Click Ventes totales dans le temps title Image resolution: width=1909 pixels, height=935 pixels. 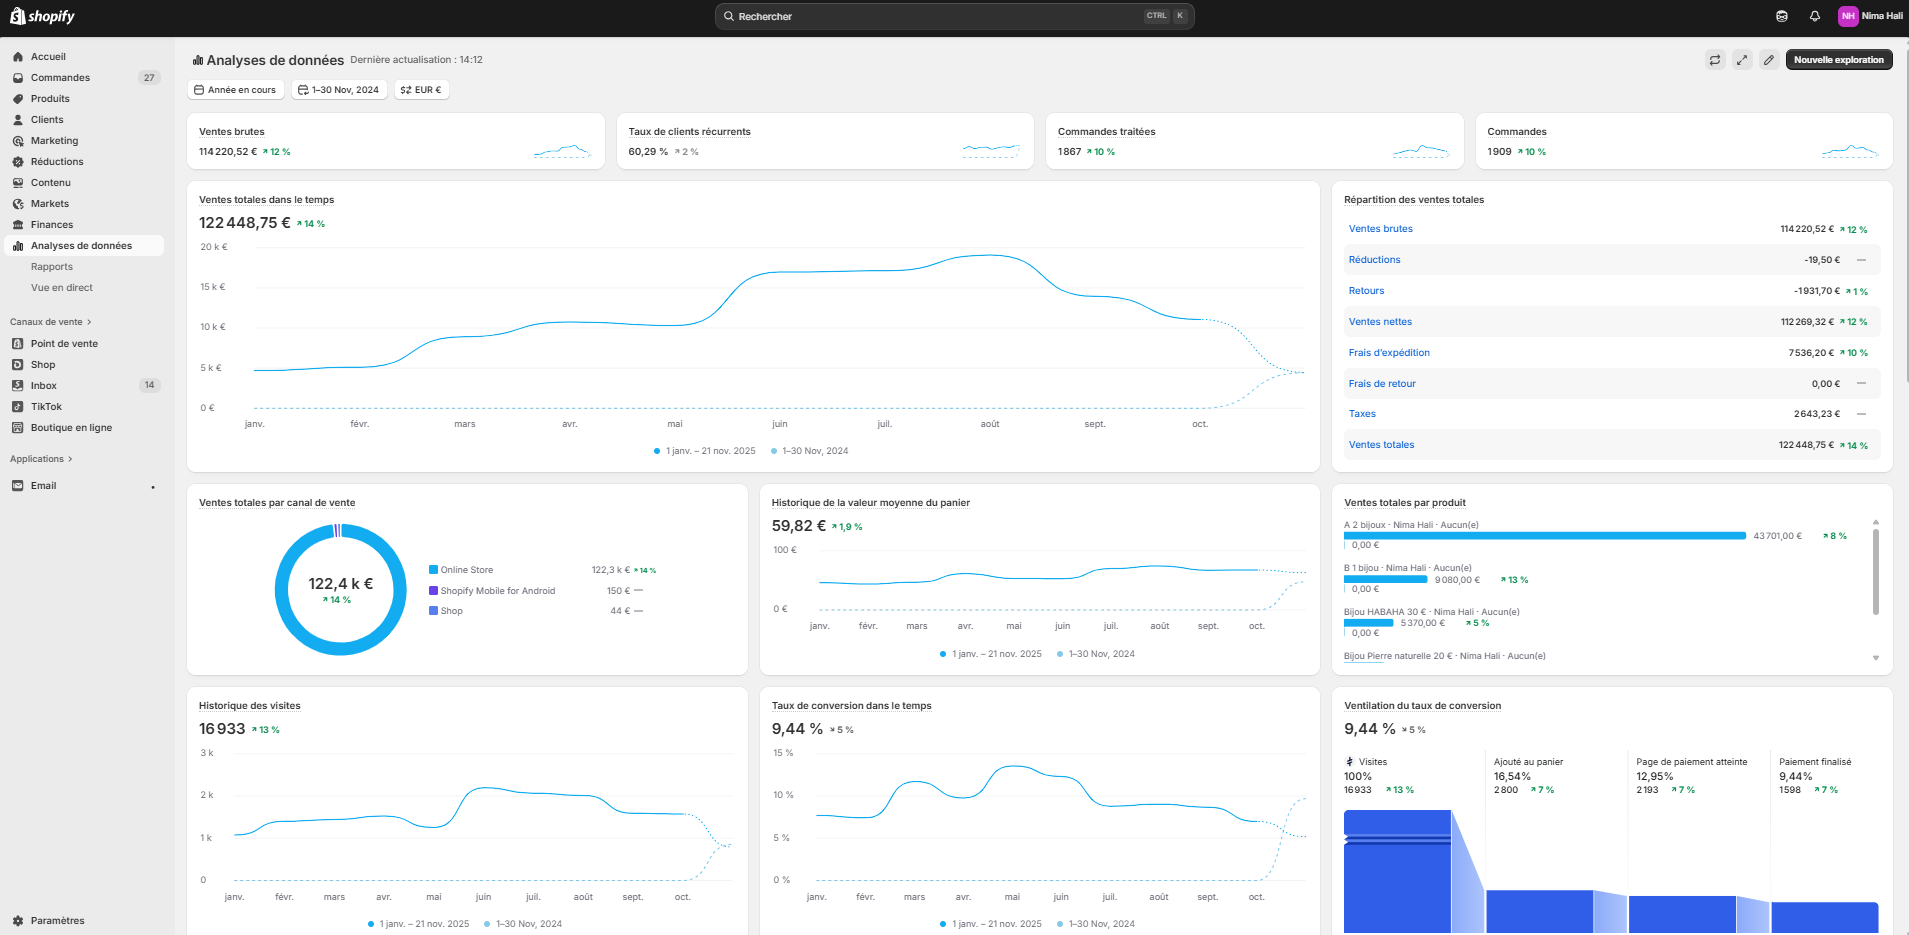pyautogui.click(x=267, y=200)
